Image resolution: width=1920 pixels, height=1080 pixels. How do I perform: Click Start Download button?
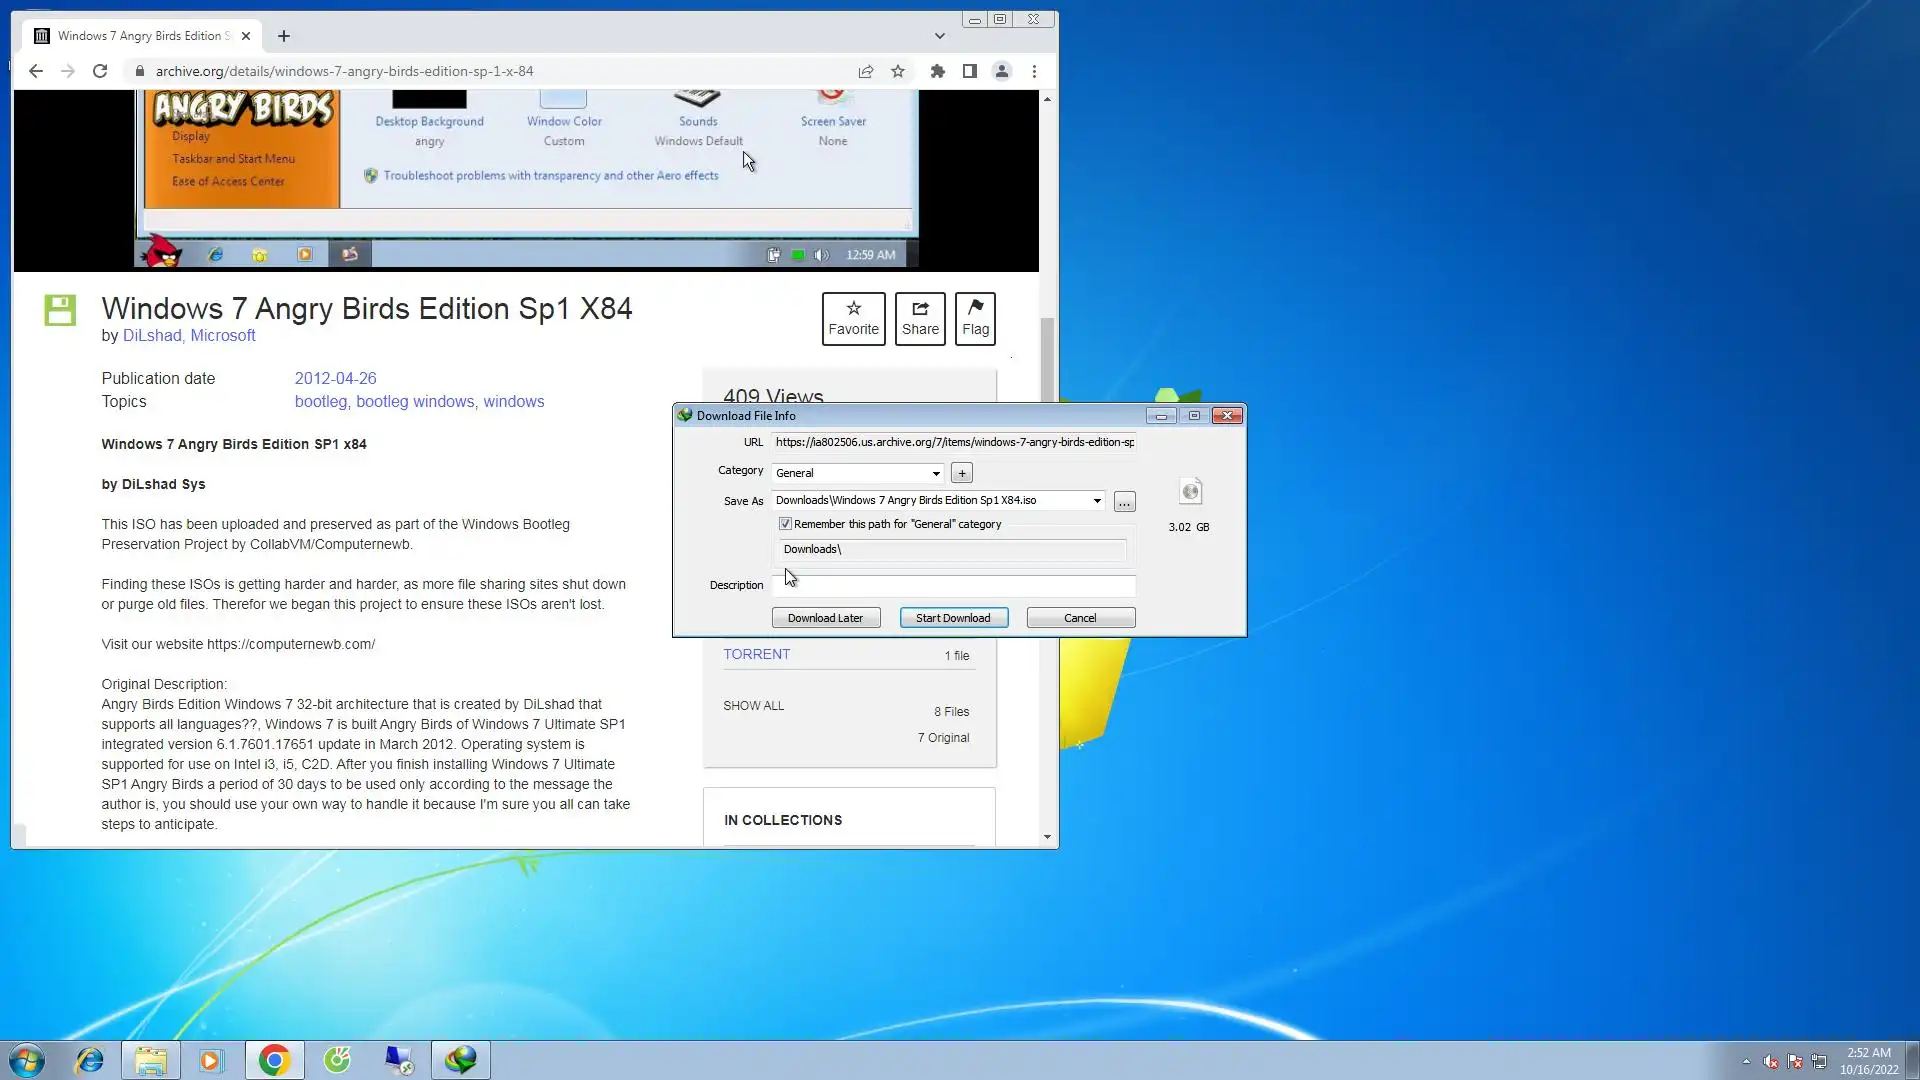(x=953, y=618)
